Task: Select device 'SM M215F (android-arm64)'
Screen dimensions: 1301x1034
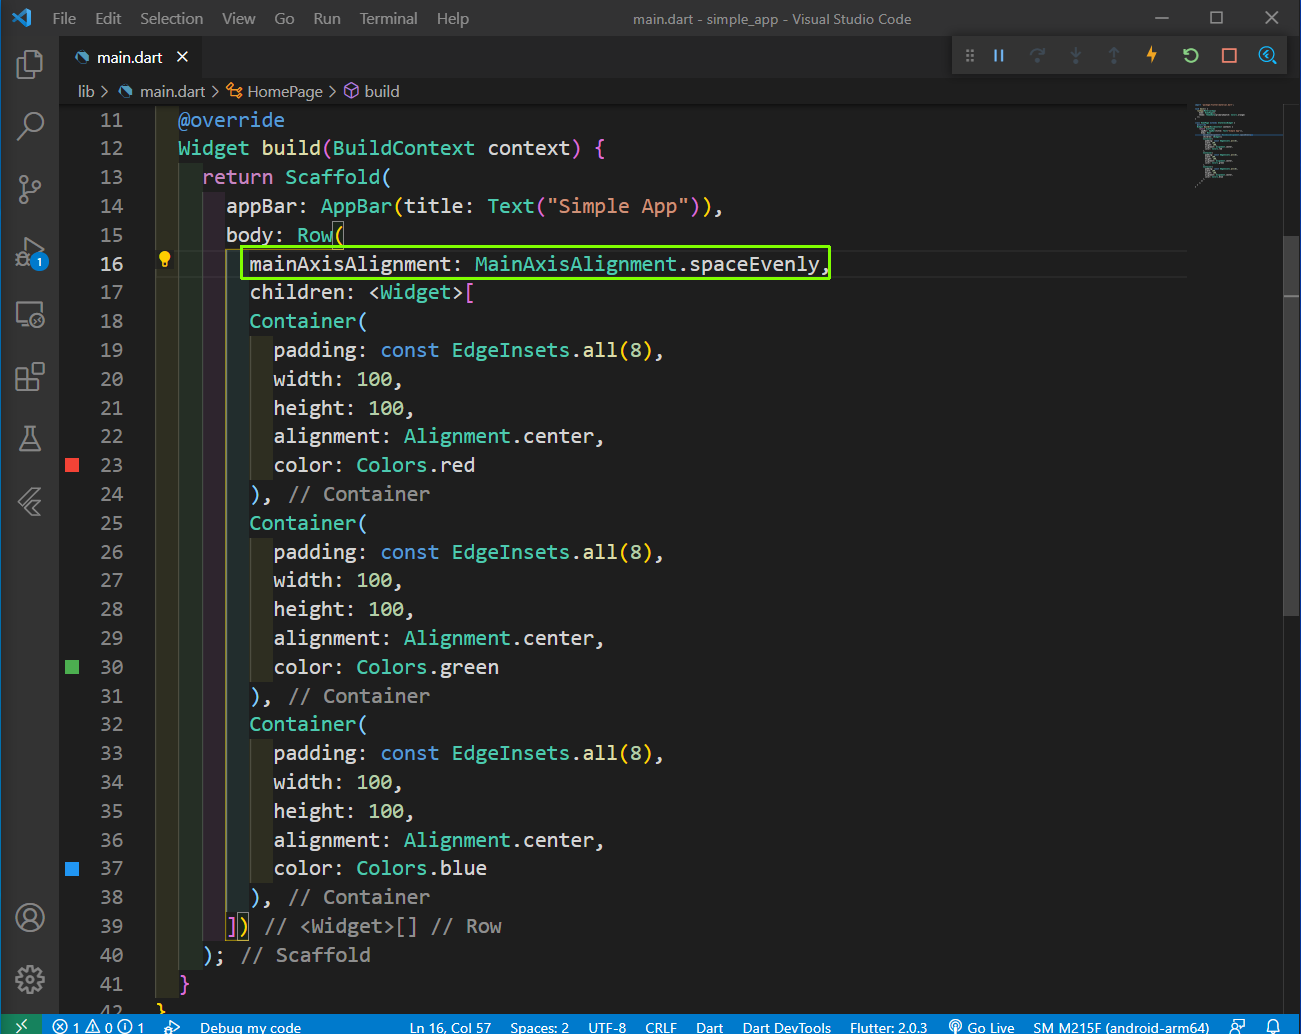Action: point(1121,1027)
